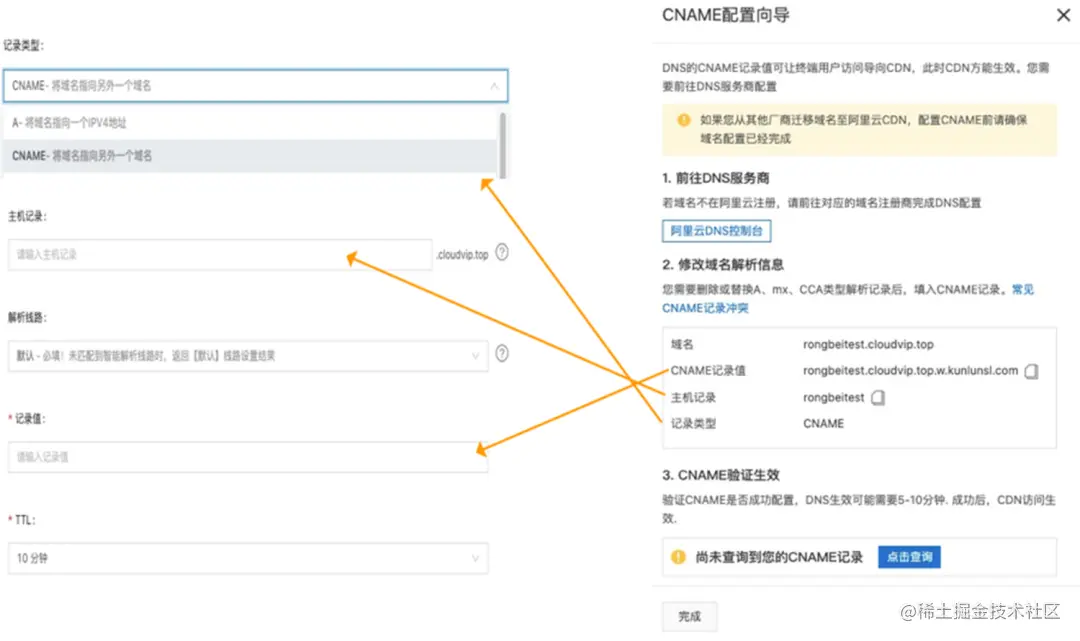Open help icon next to .cloudvip.top
Image resolution: width=1080 pixels, height=641 pixels.
pos(502,253)
